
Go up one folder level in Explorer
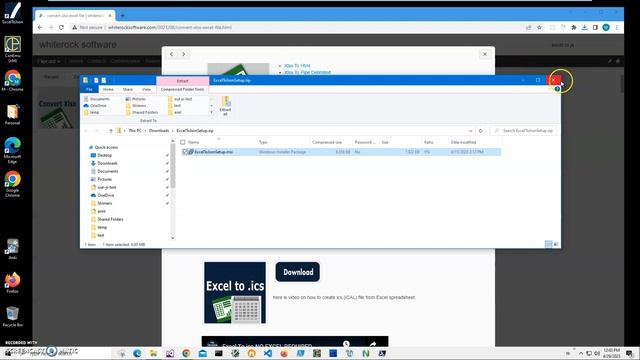(x=111, y=131)
